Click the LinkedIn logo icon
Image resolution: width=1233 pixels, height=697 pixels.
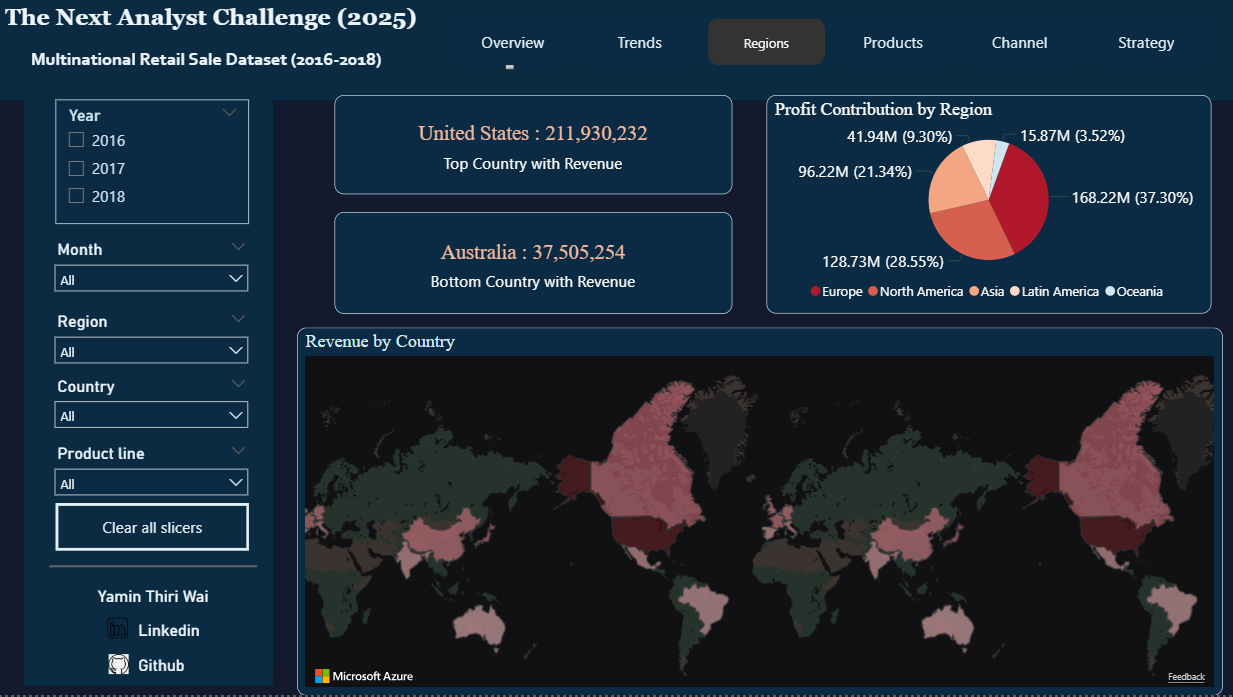[x=118, y=629]
